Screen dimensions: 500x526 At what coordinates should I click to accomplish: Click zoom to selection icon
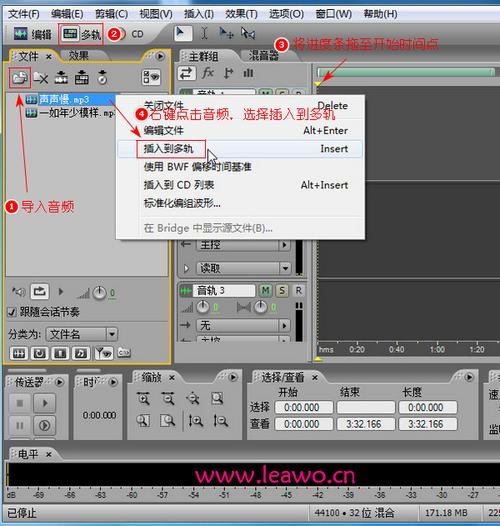pyautogui.click(x=217, y=399)
